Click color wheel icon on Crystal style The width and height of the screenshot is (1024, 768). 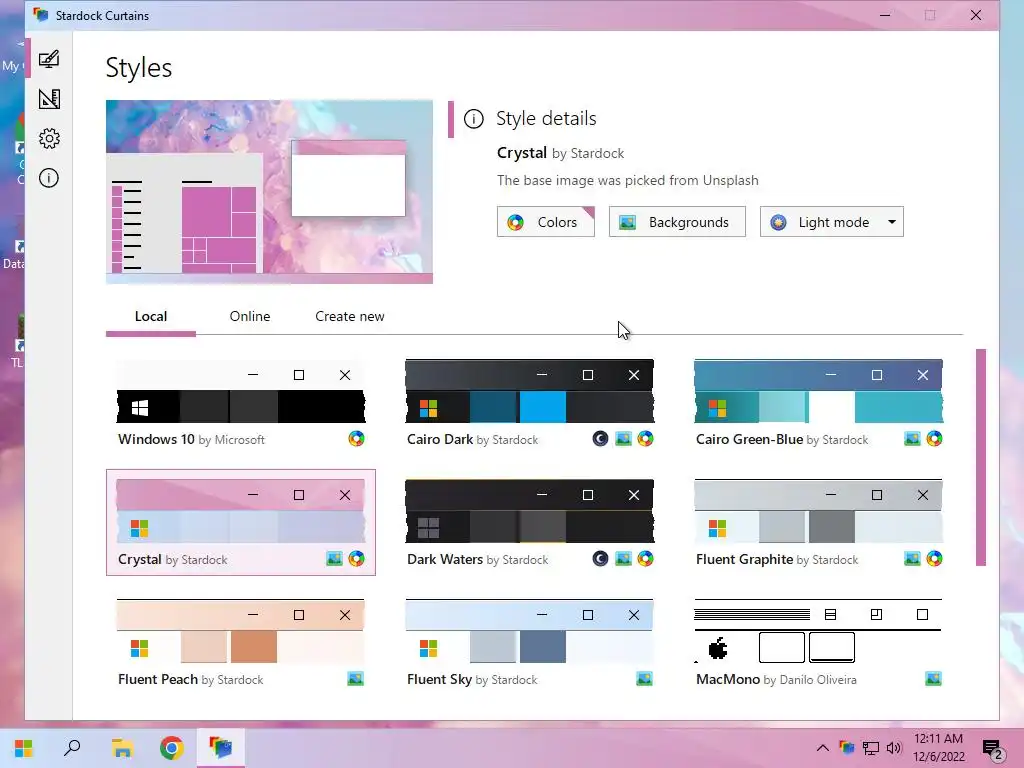click(x=356, y=558)
